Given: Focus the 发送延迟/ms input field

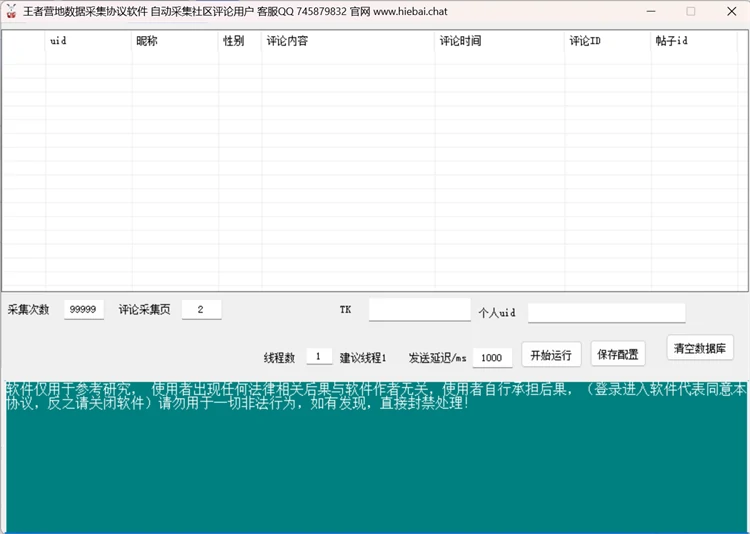Looking at the screenshot, I should tap(492, 357).
